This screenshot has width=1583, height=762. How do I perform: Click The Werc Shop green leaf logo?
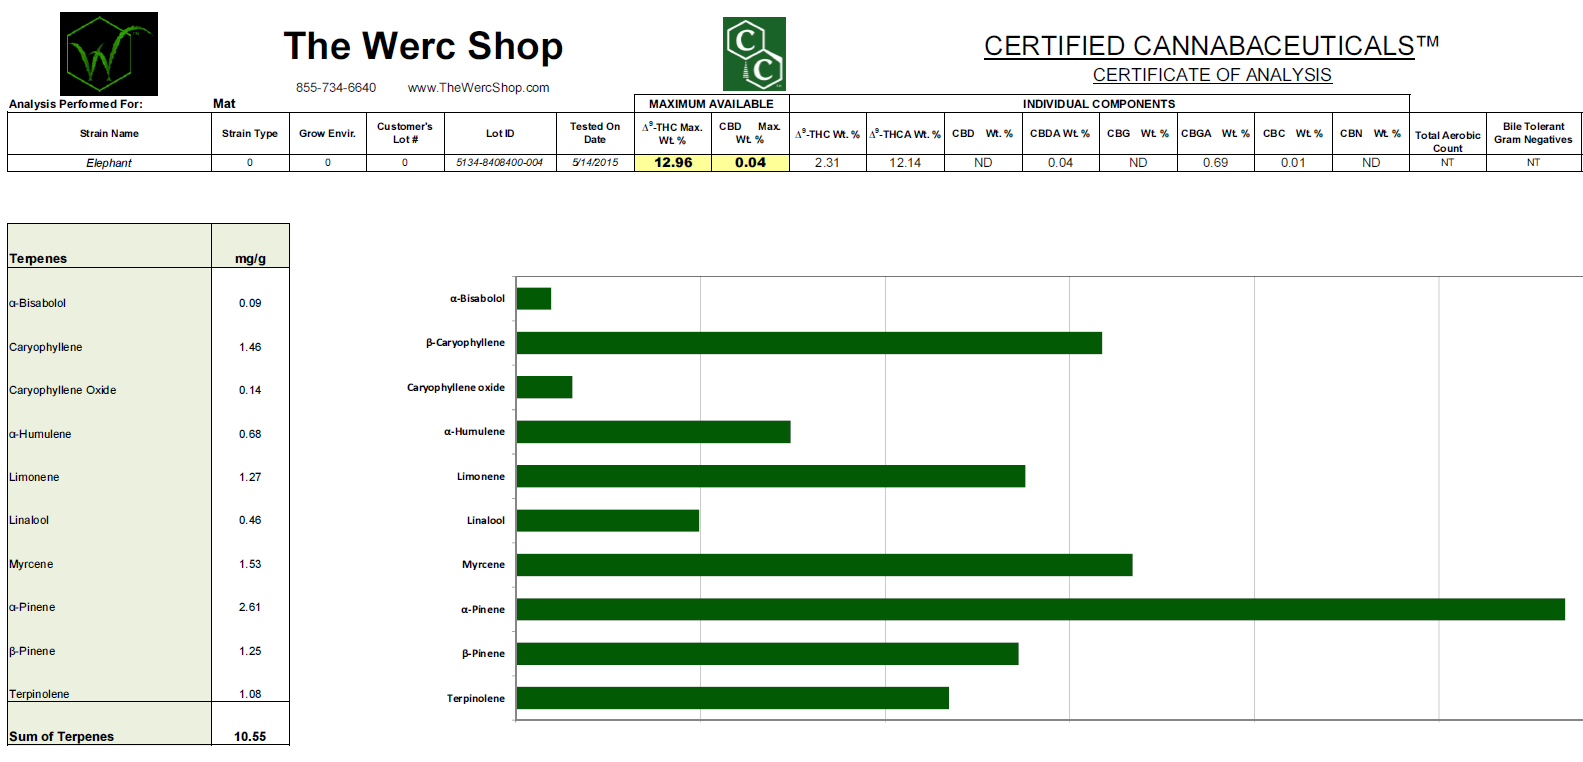(x=108, y=54)
